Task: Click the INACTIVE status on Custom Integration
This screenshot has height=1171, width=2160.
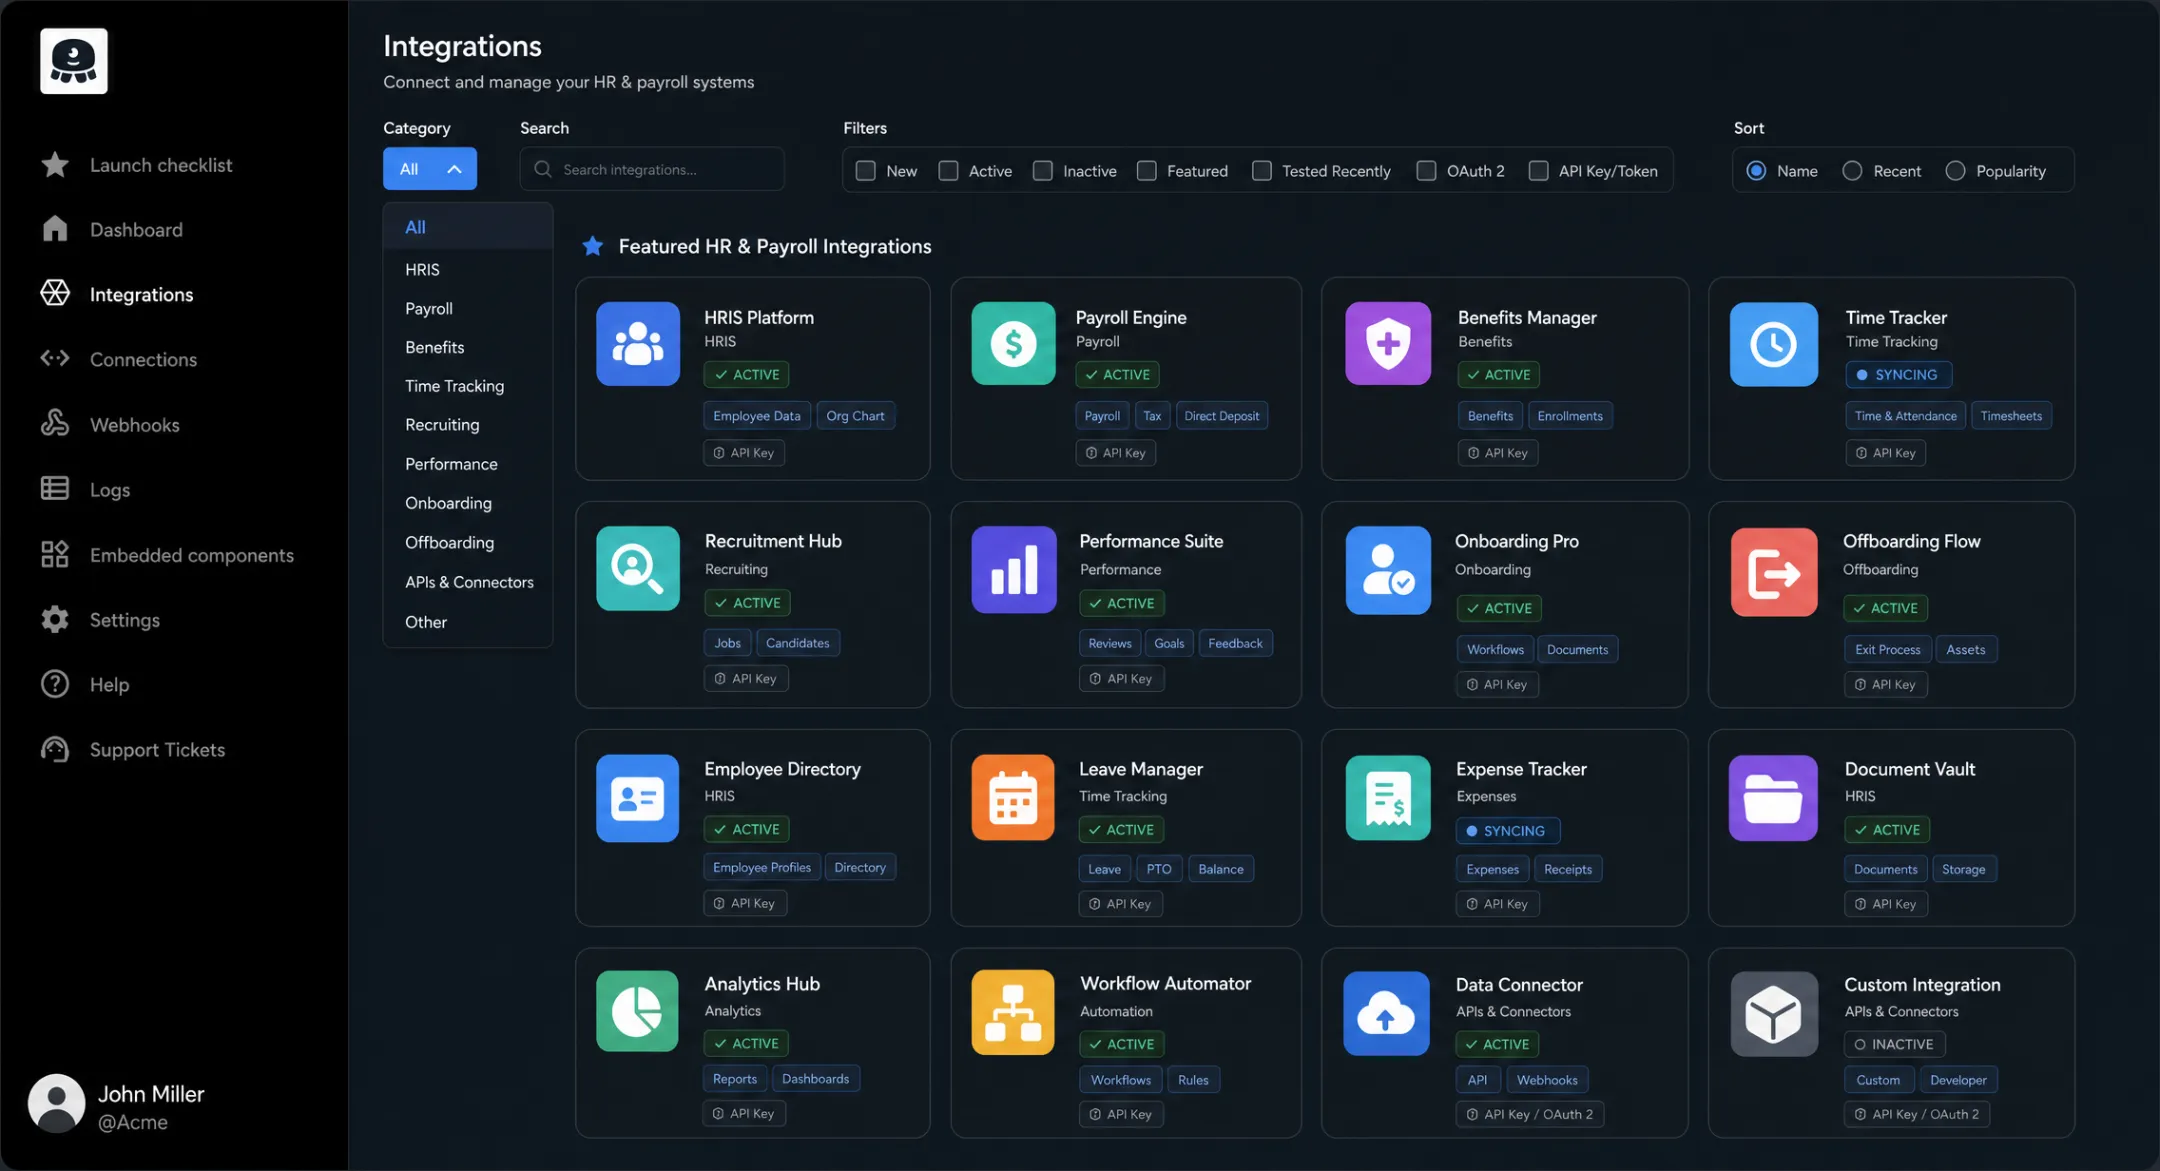Action: 1894,1044
